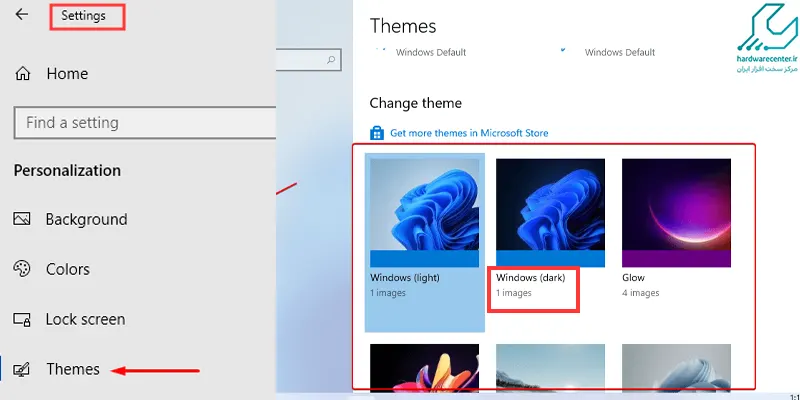Viewport: 800px width, 400px height.
Task: Click the Windows (dark) label
Action: (531, 278)
